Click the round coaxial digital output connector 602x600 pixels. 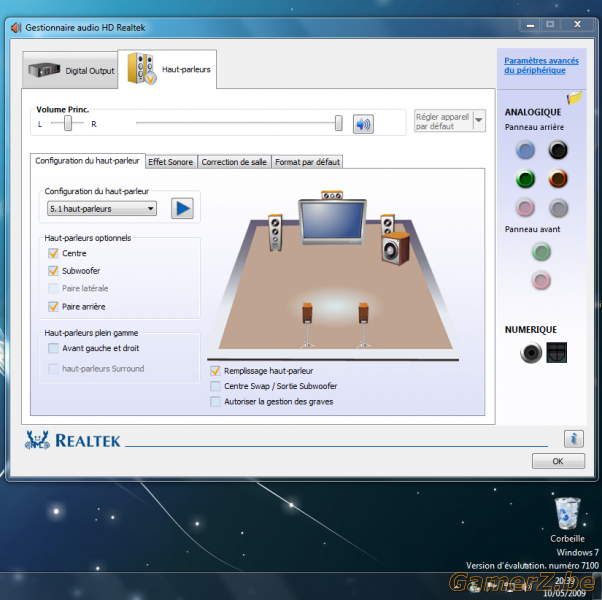pyautogui.click(x=531, y=352)
